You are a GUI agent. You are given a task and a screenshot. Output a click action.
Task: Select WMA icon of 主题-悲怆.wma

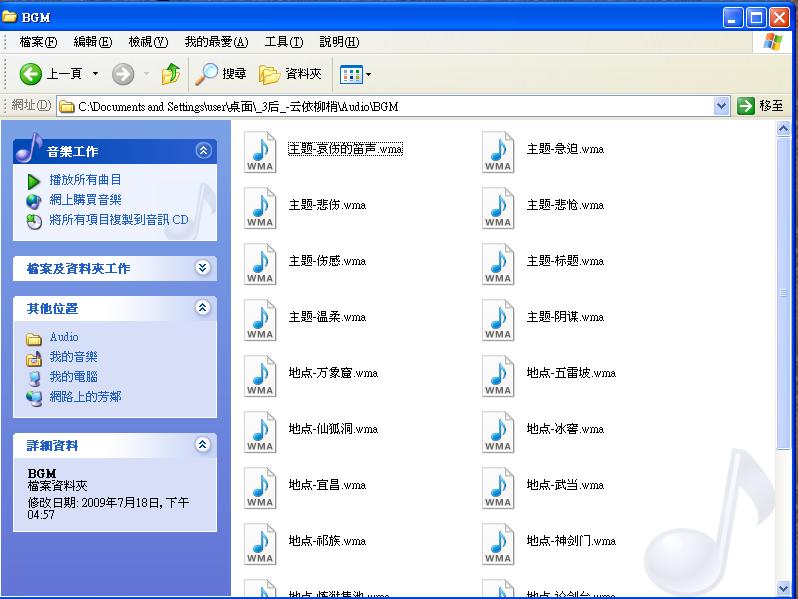(498, 208)
